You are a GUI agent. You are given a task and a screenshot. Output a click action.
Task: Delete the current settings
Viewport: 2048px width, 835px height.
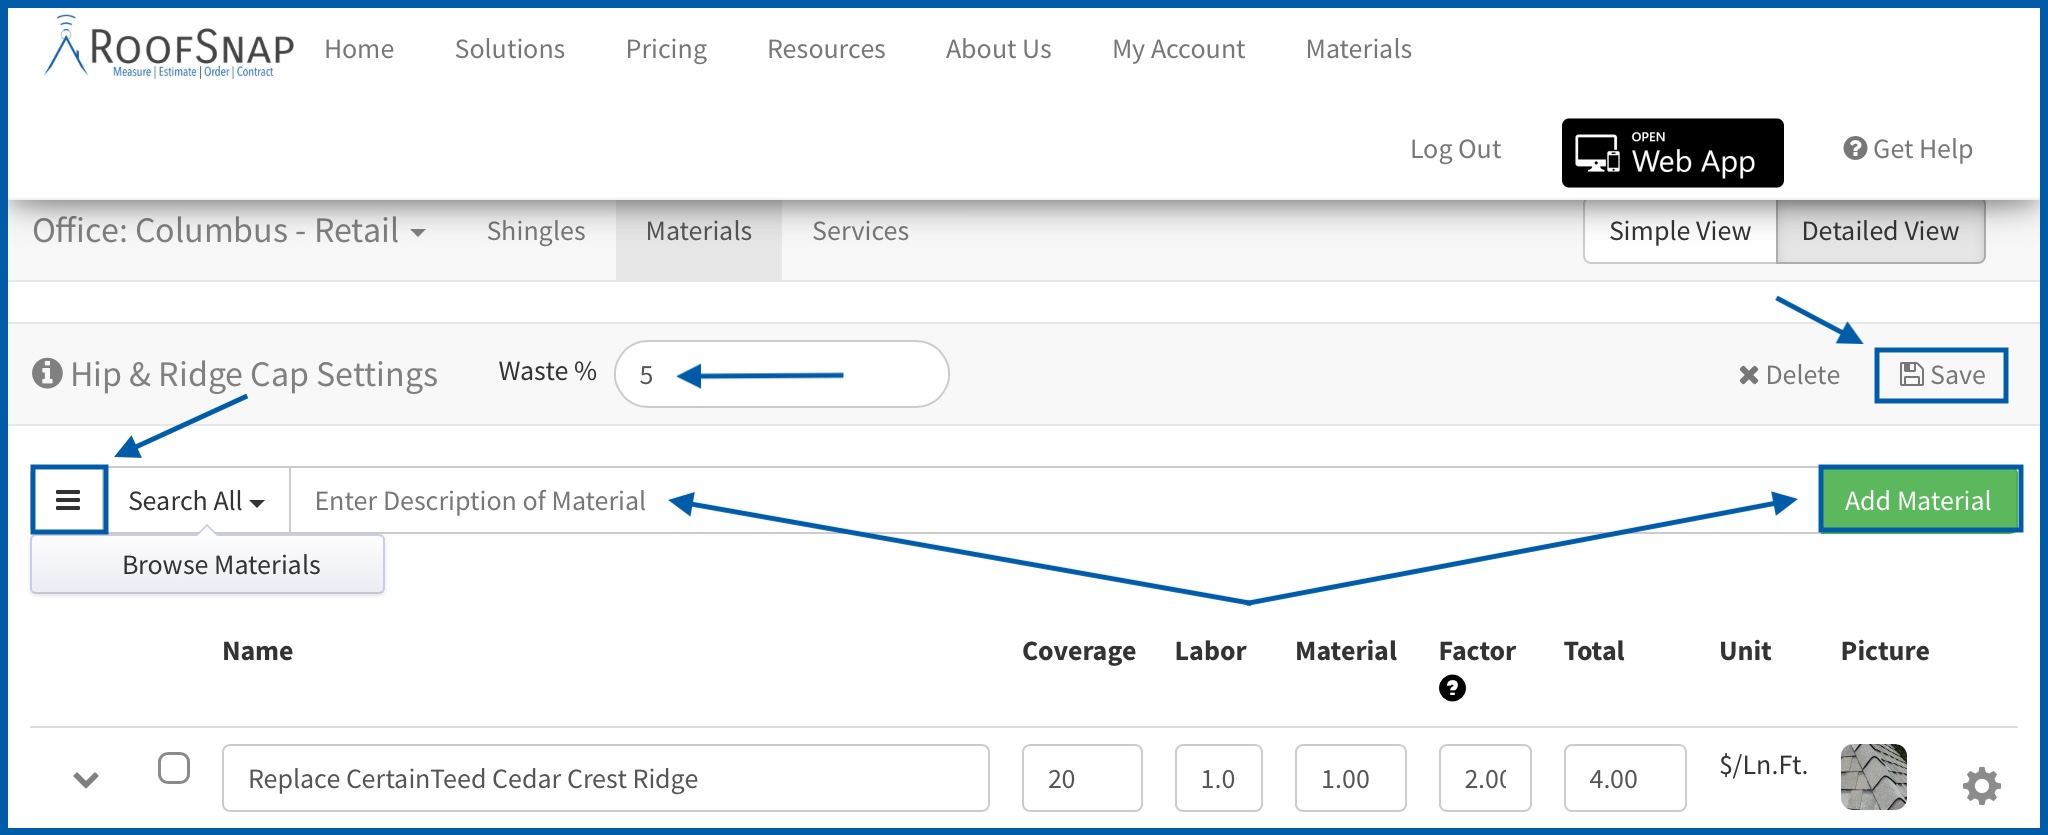pyautogui.click(x=1789, y=375)
